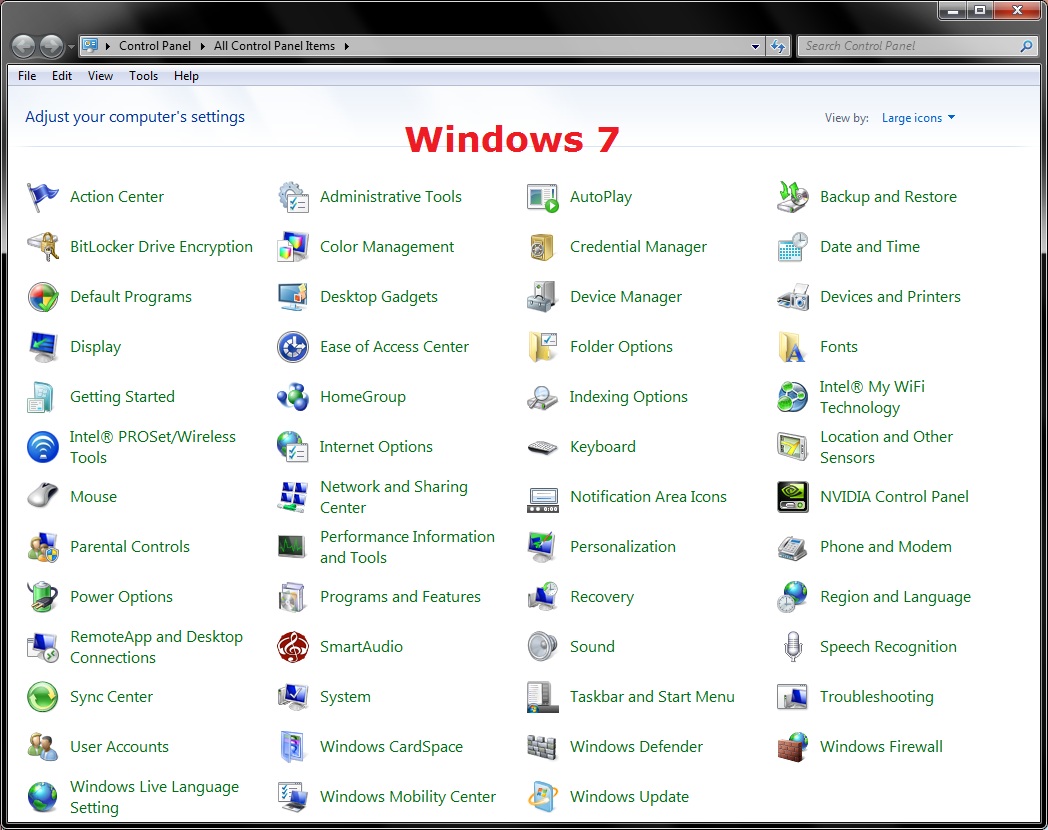Click the Speech Recognition microphone icon

point(793,647)
